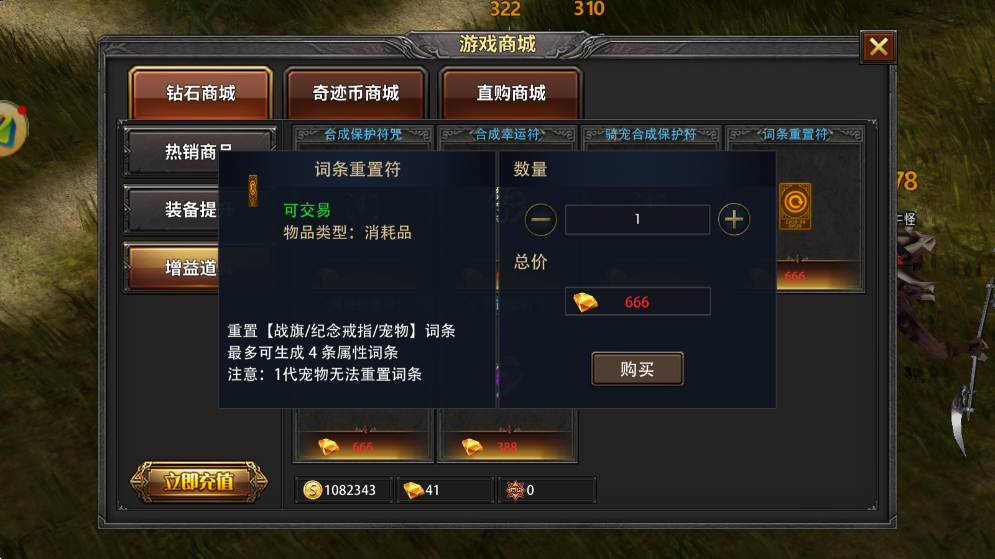Open the 立即充值 recharge button

199,482
